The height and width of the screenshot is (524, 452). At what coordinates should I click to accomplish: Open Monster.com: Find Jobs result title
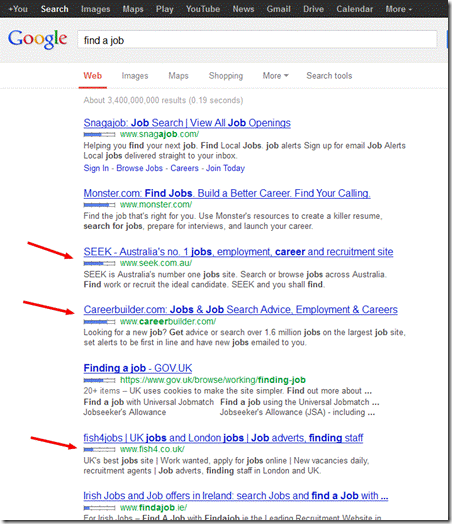(x=227, y=193)
